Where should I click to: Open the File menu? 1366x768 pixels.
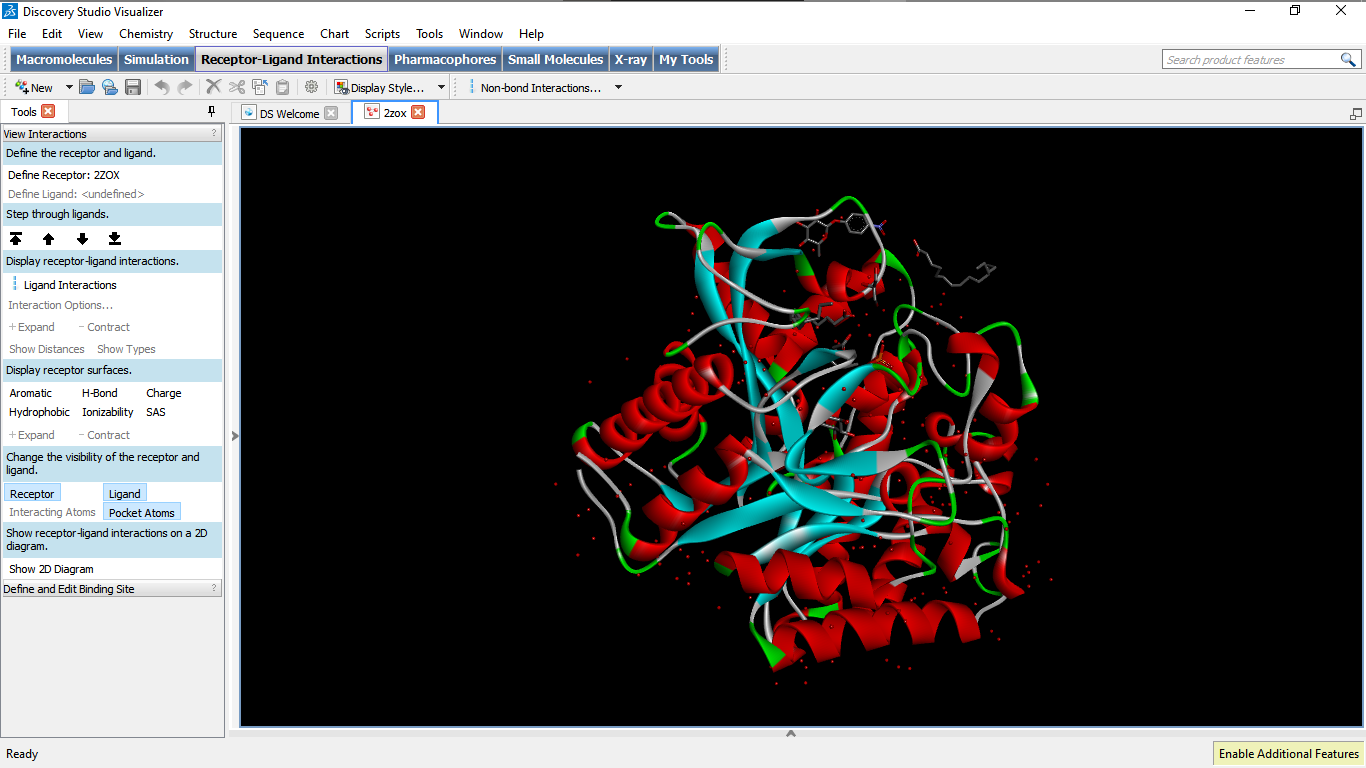point(17,33)
